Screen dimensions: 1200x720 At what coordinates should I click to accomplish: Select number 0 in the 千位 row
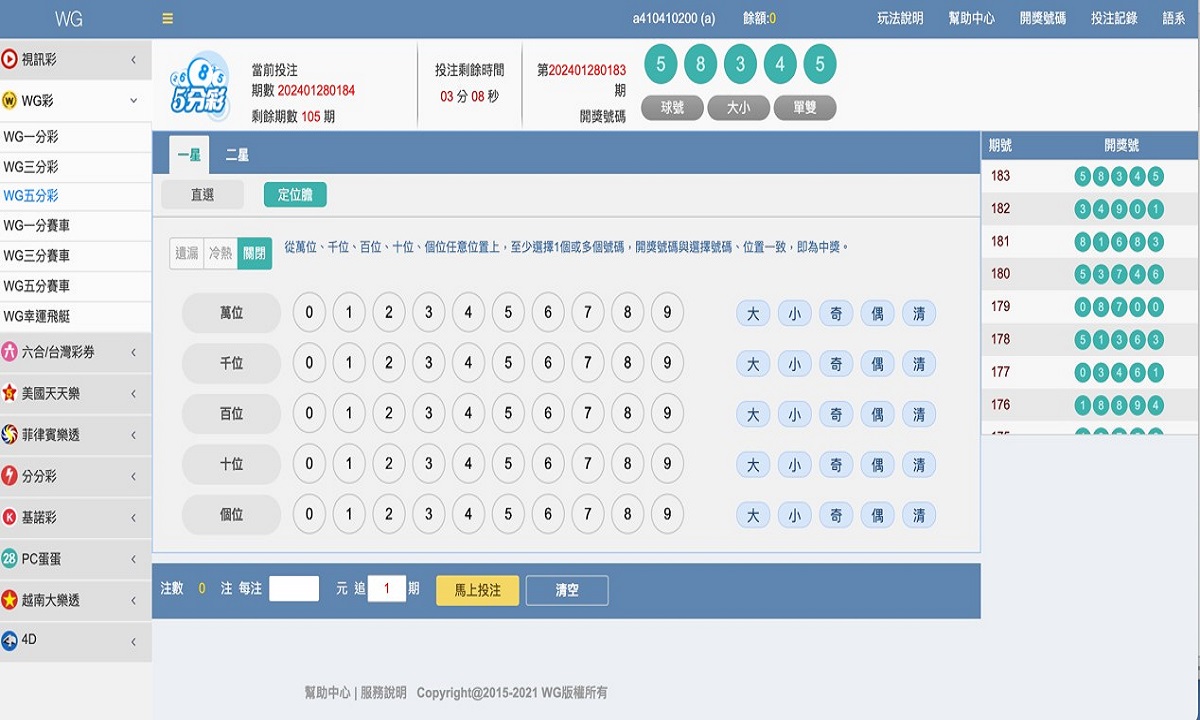tap(309, 363)
